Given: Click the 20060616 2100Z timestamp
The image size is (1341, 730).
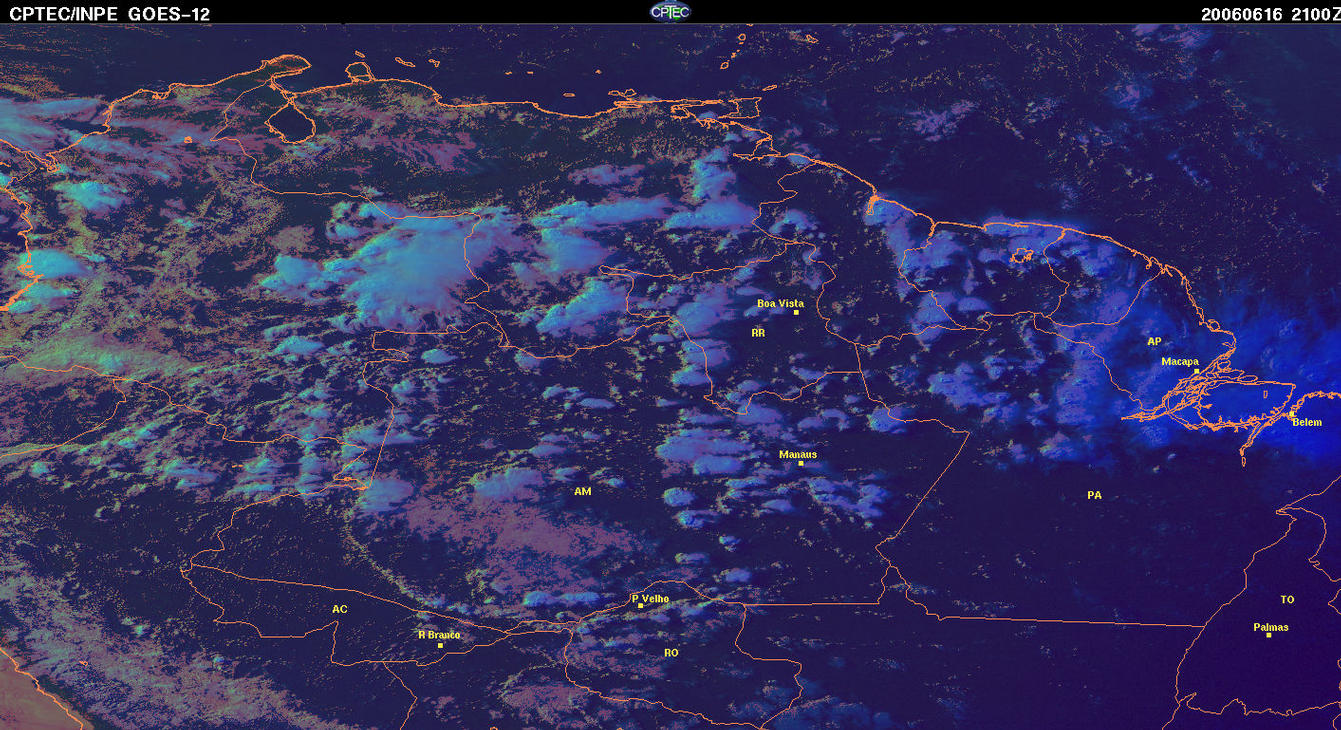Looking at the screenshot, I should 1270,13.
